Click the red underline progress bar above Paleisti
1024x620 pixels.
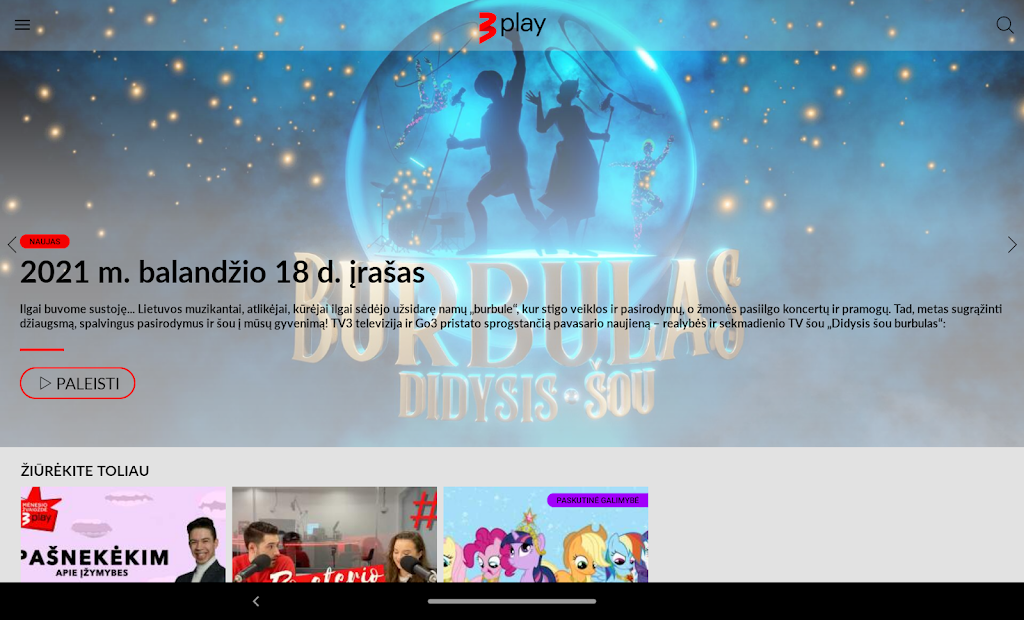pos(42,349)
